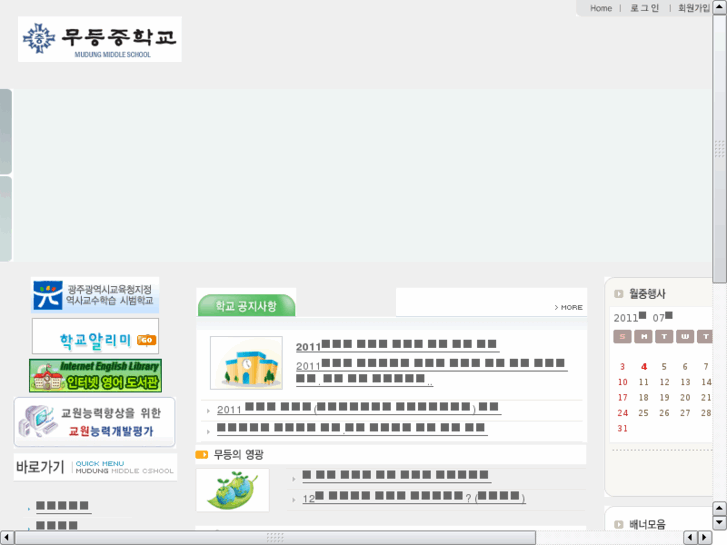Open the Internet English Library banner
Screen dimensions: 727x545
coord(96,376)
